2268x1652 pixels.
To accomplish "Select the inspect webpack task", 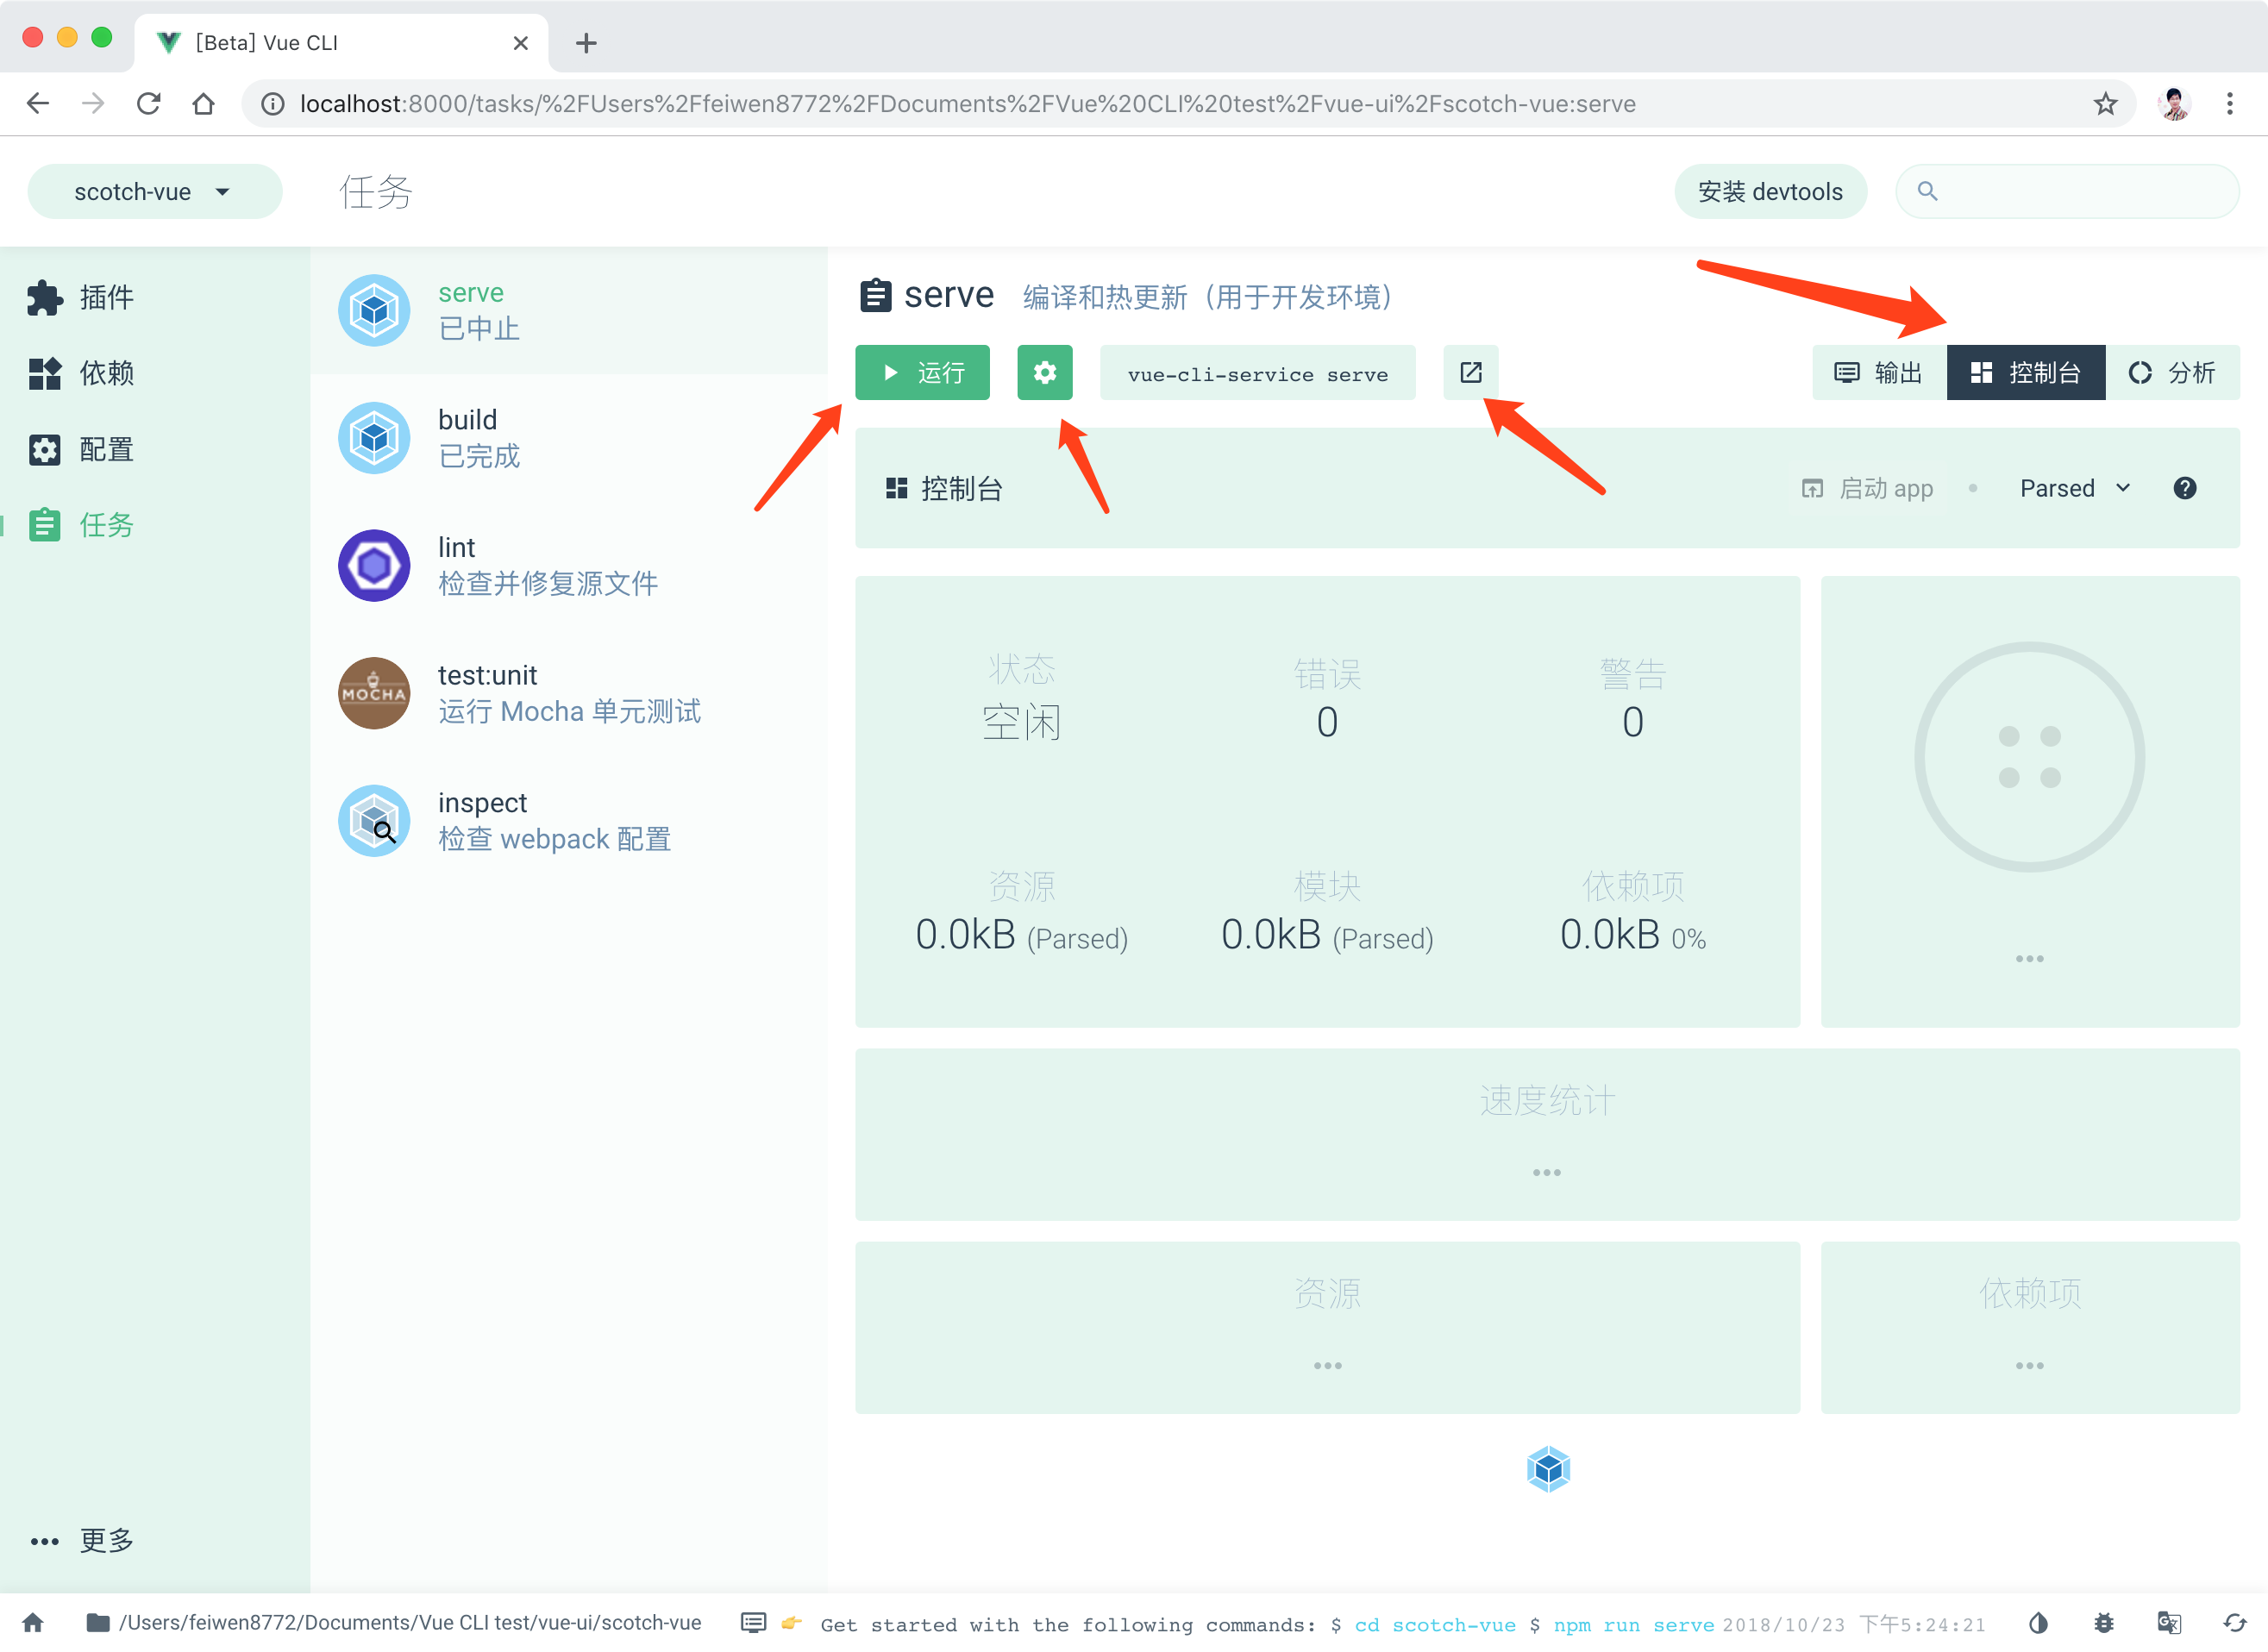I will (568, 821).
